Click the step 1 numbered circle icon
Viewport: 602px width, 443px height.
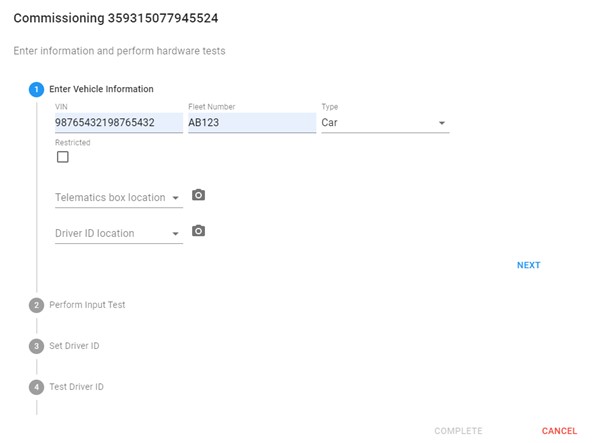pyautogui.click(x=36, y=89)
